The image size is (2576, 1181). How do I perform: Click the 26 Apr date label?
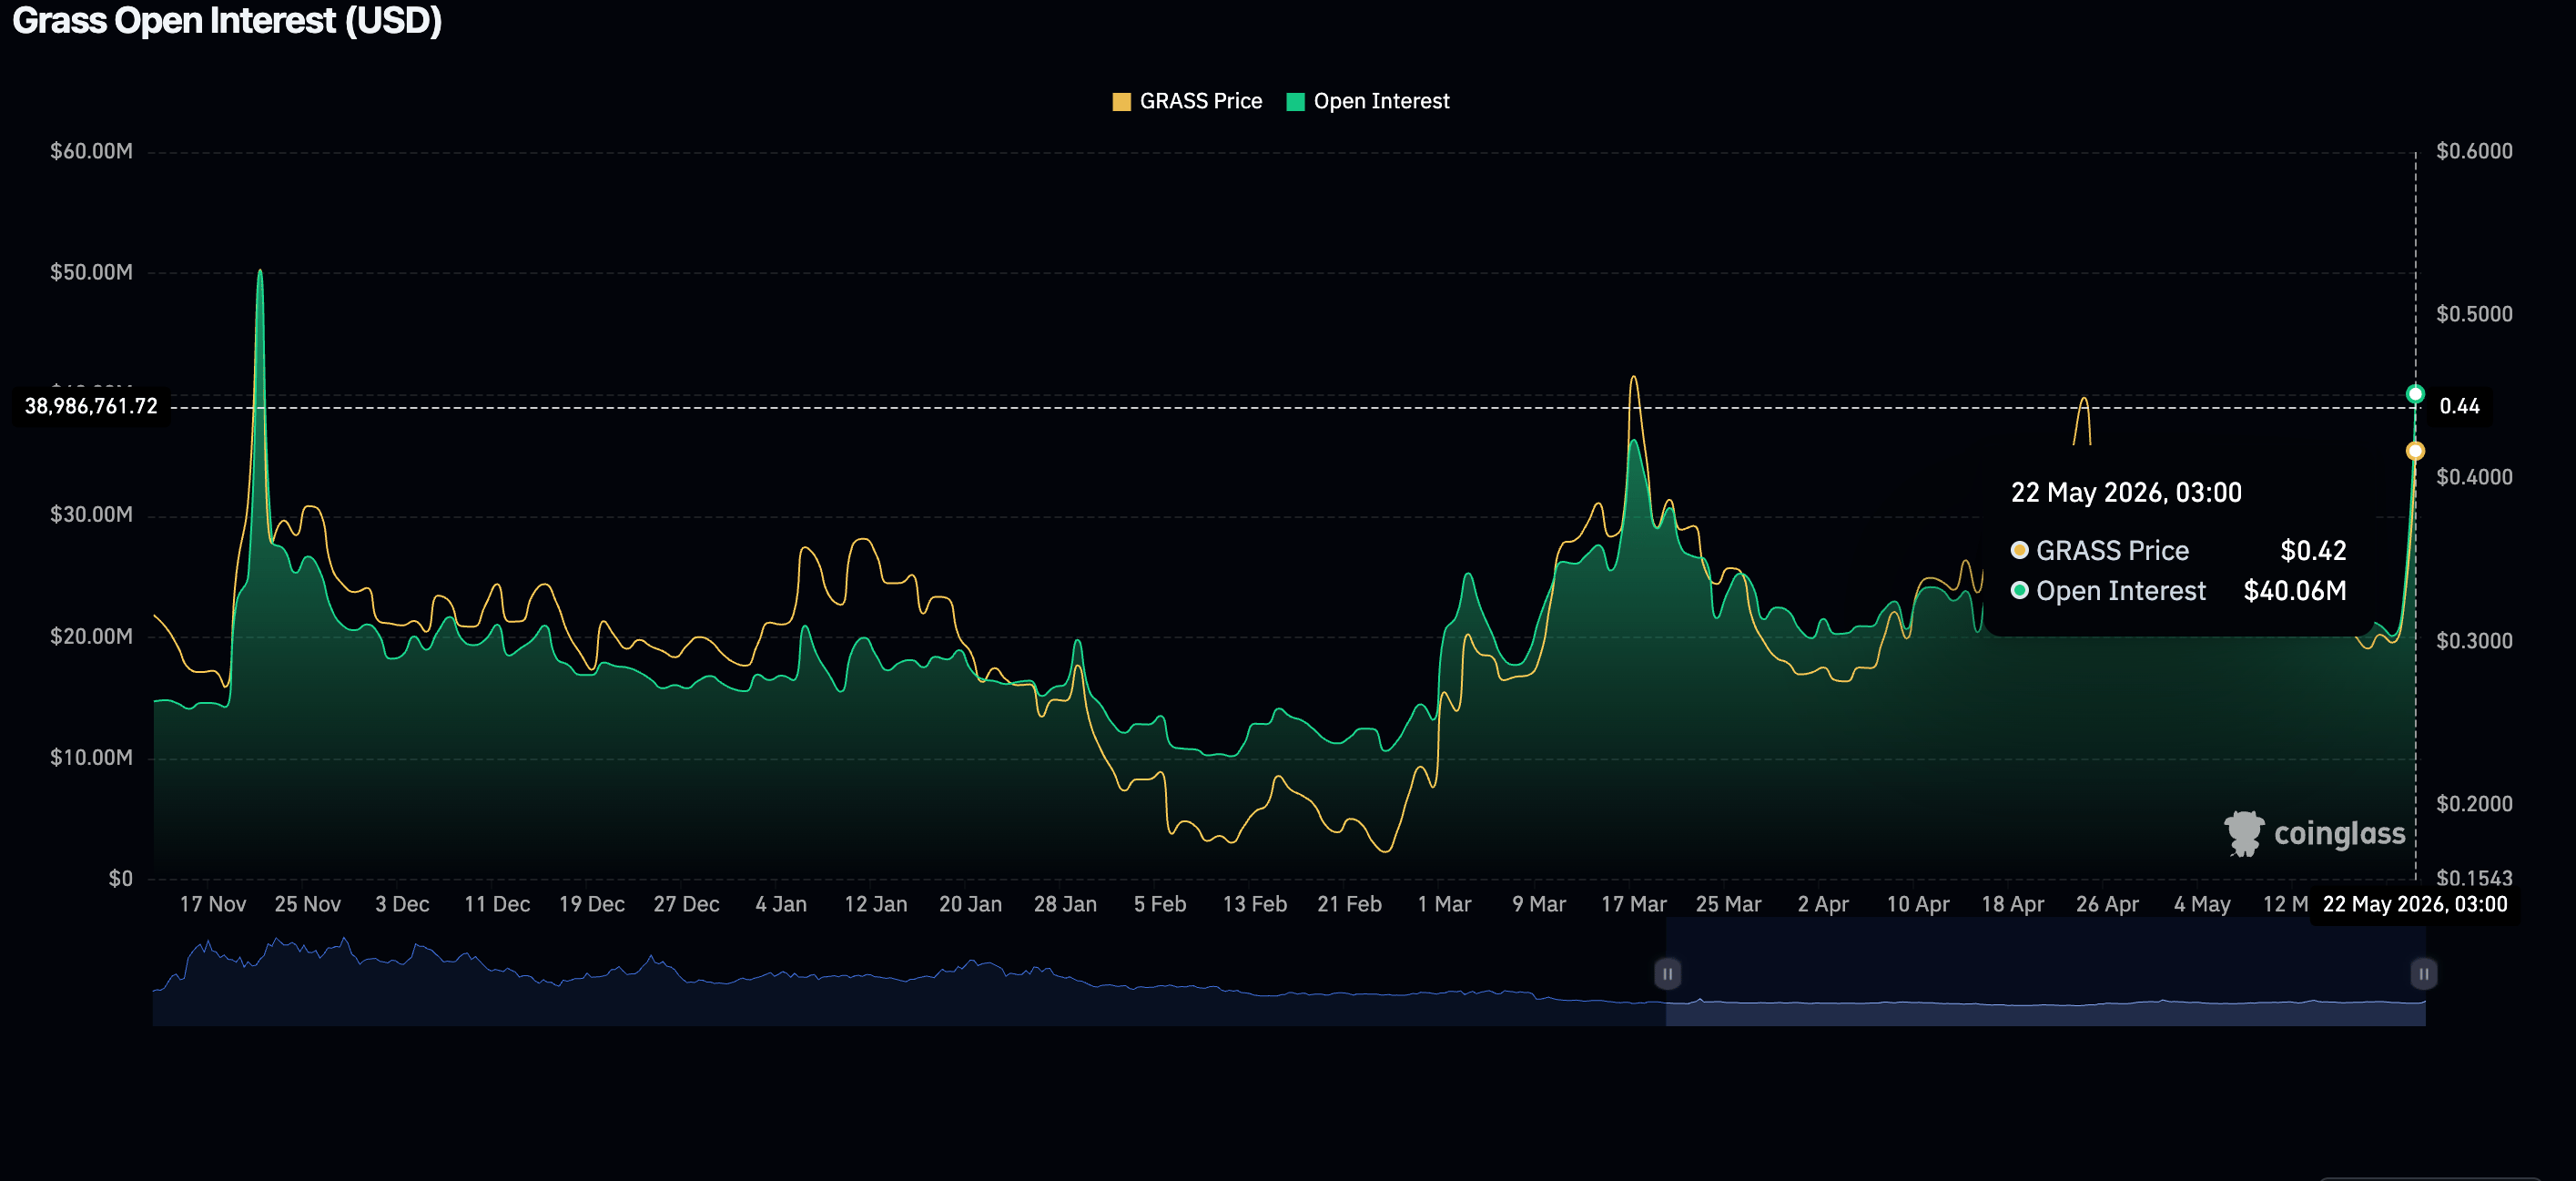(2107, 904)
